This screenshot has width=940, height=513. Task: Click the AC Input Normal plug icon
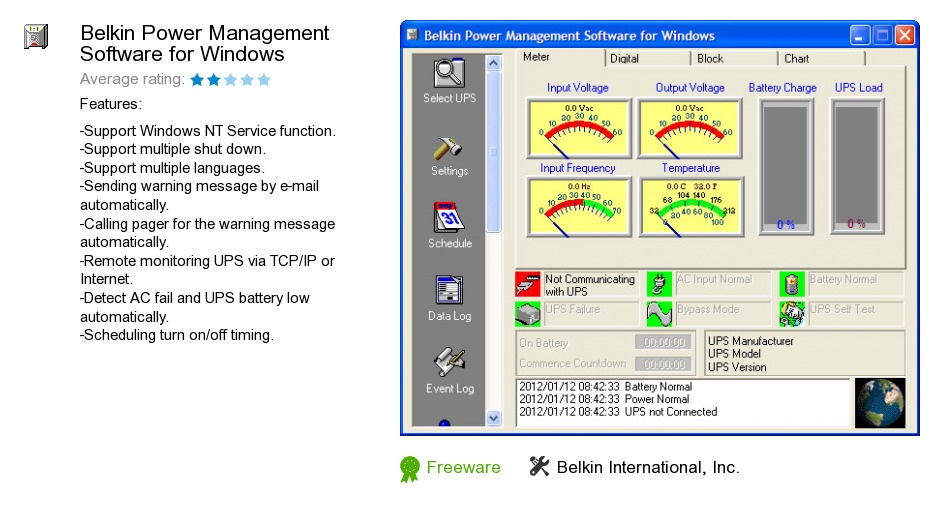659,285
